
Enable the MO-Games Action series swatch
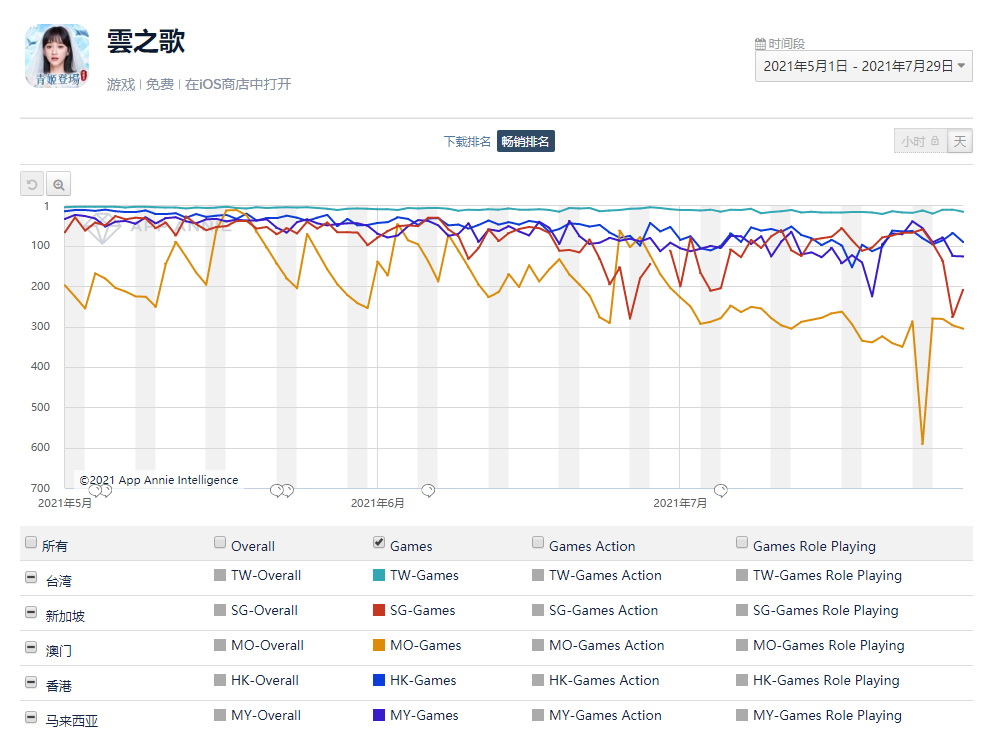pos(538,645)
